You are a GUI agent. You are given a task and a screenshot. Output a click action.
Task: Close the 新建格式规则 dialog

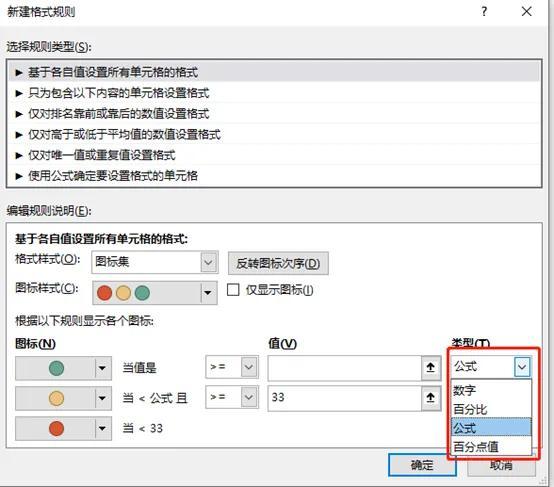tap(526, 12)
